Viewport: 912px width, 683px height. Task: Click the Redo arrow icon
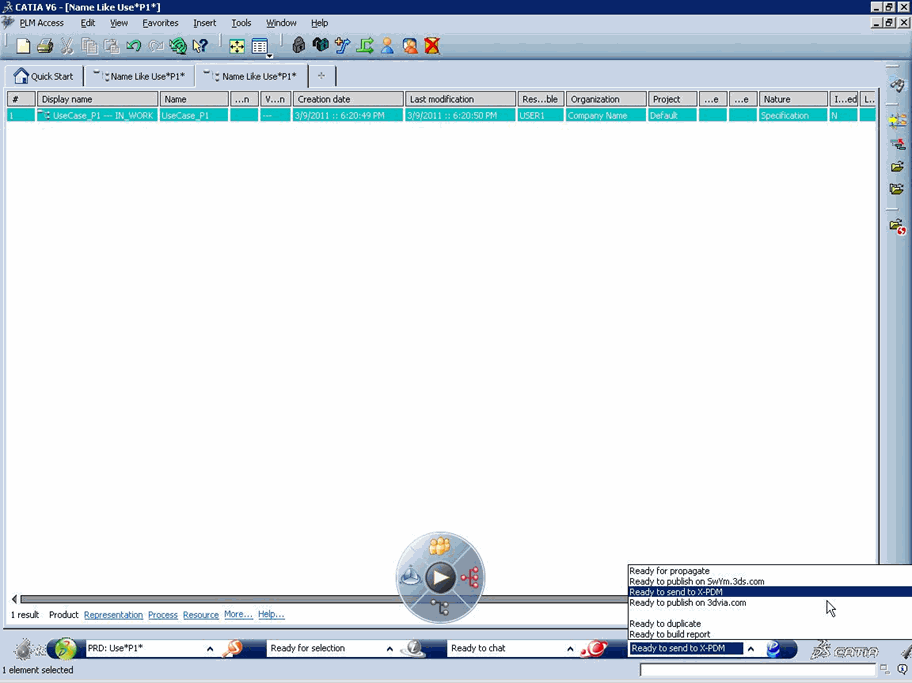pyautogui.click(x=155, y=46)
